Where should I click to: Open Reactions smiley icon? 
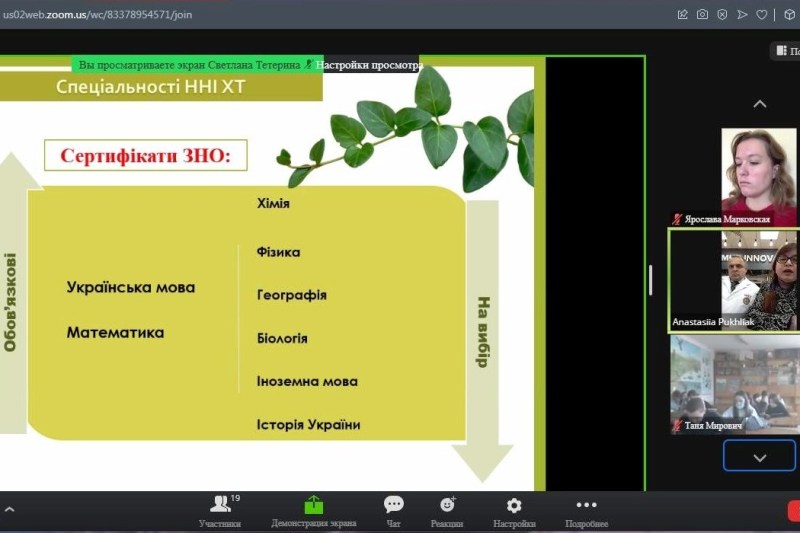447,504
